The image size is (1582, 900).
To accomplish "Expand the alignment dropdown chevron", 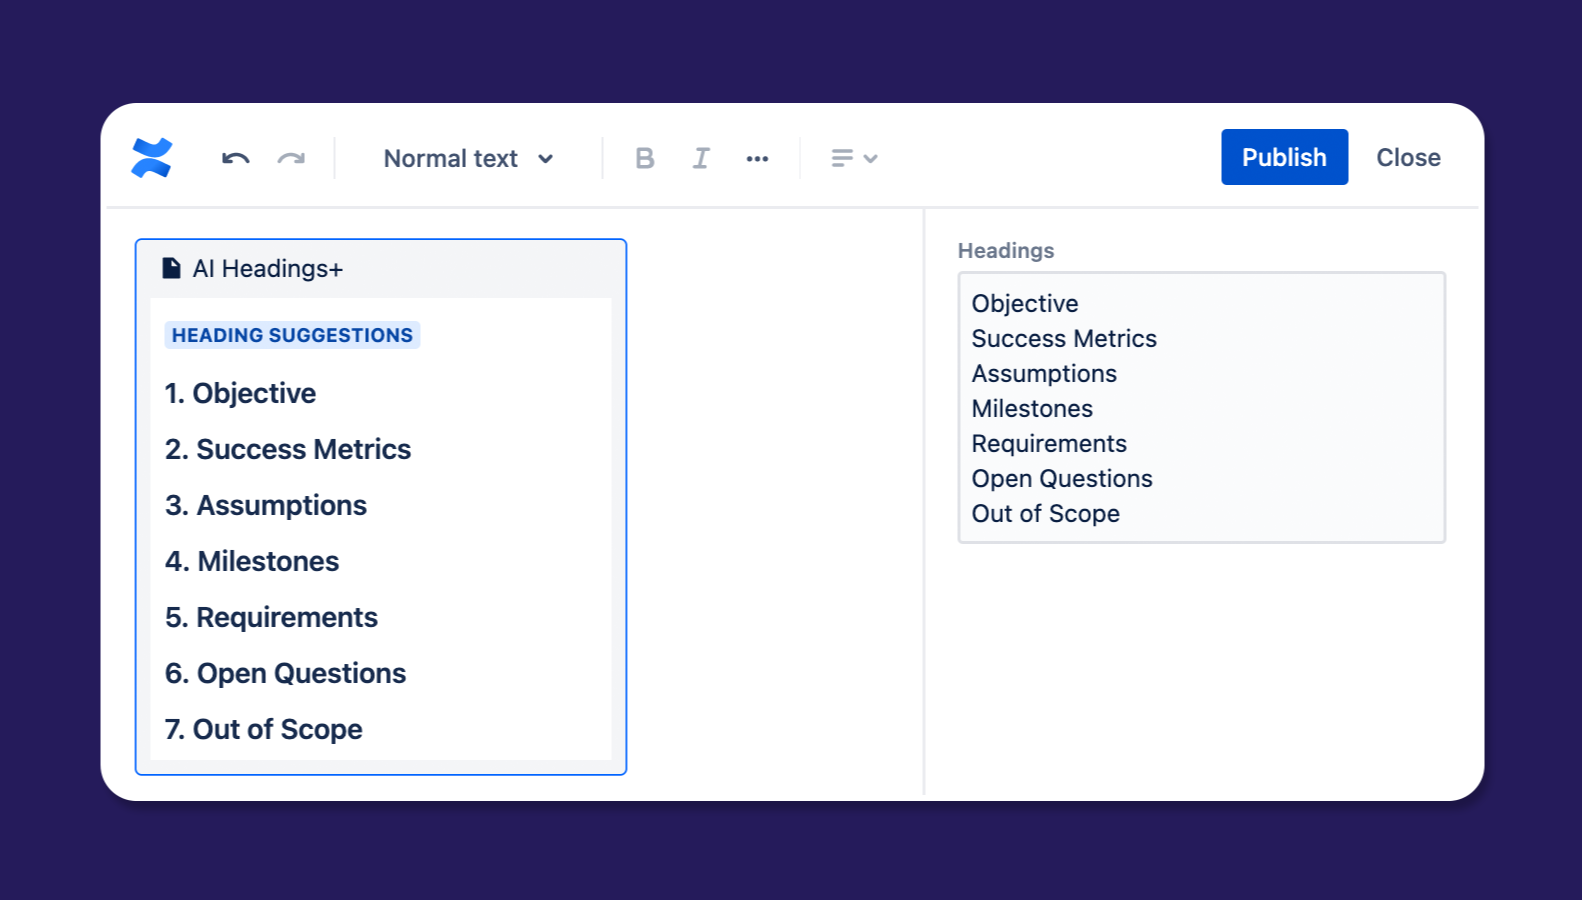I will click(871, 158).
